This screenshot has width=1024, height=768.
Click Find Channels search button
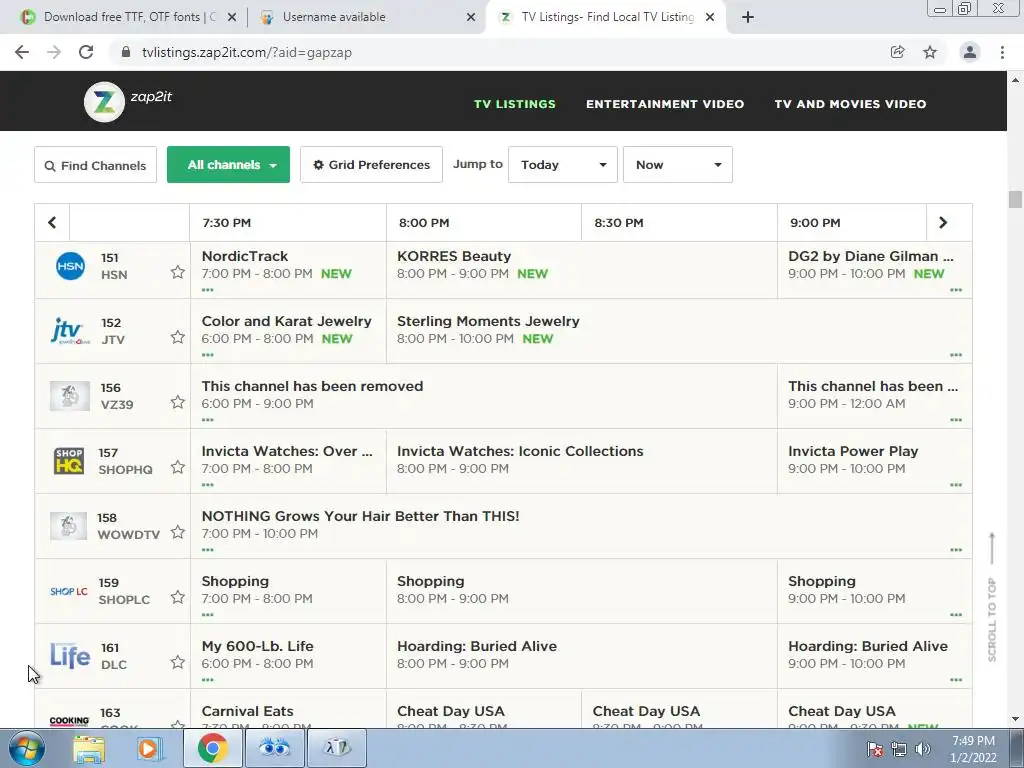pos(95,165)
